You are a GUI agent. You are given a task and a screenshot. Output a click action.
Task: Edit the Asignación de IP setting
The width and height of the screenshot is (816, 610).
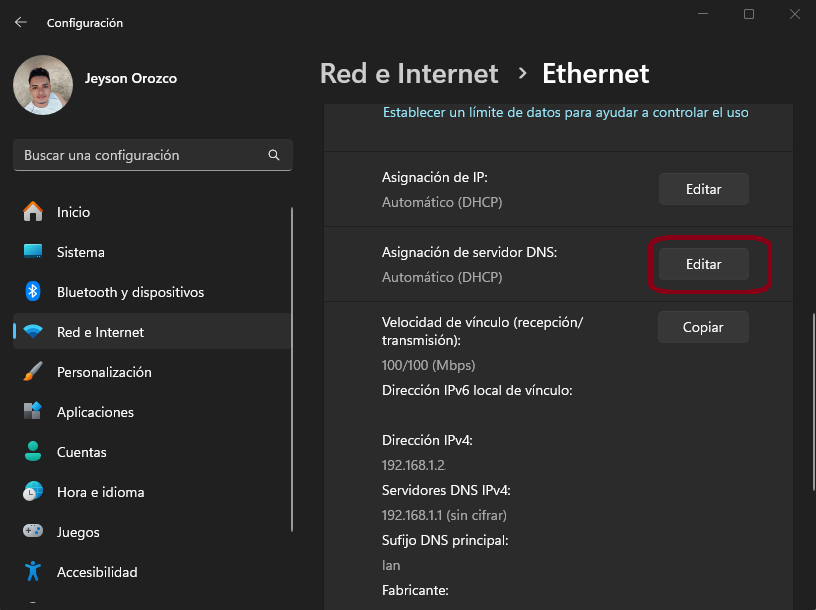pos(703,189)
